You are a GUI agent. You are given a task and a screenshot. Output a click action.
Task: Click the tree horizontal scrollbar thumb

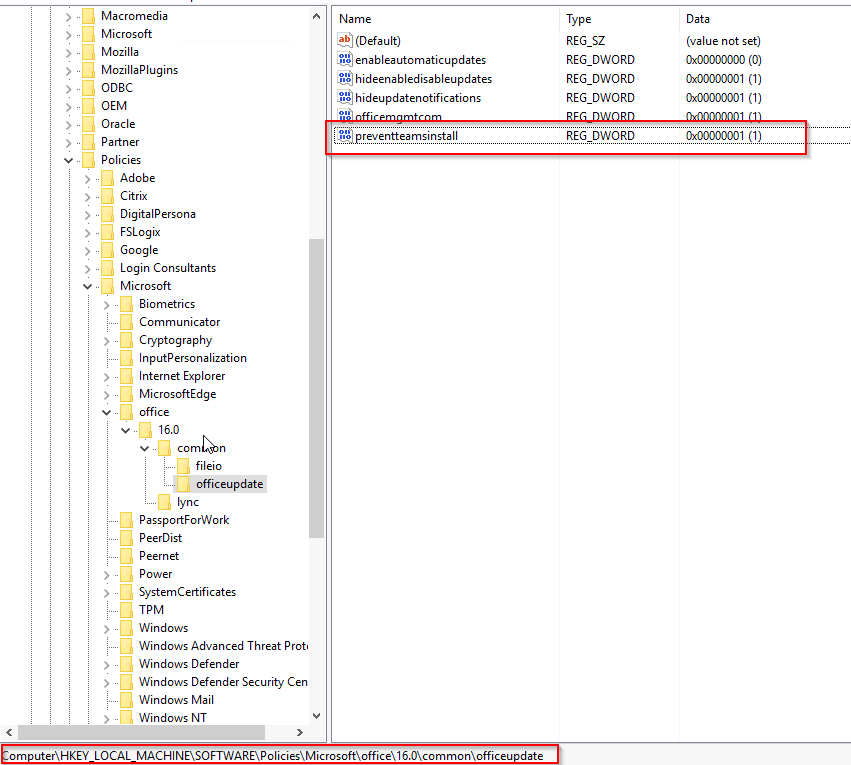tap(142, 732)
